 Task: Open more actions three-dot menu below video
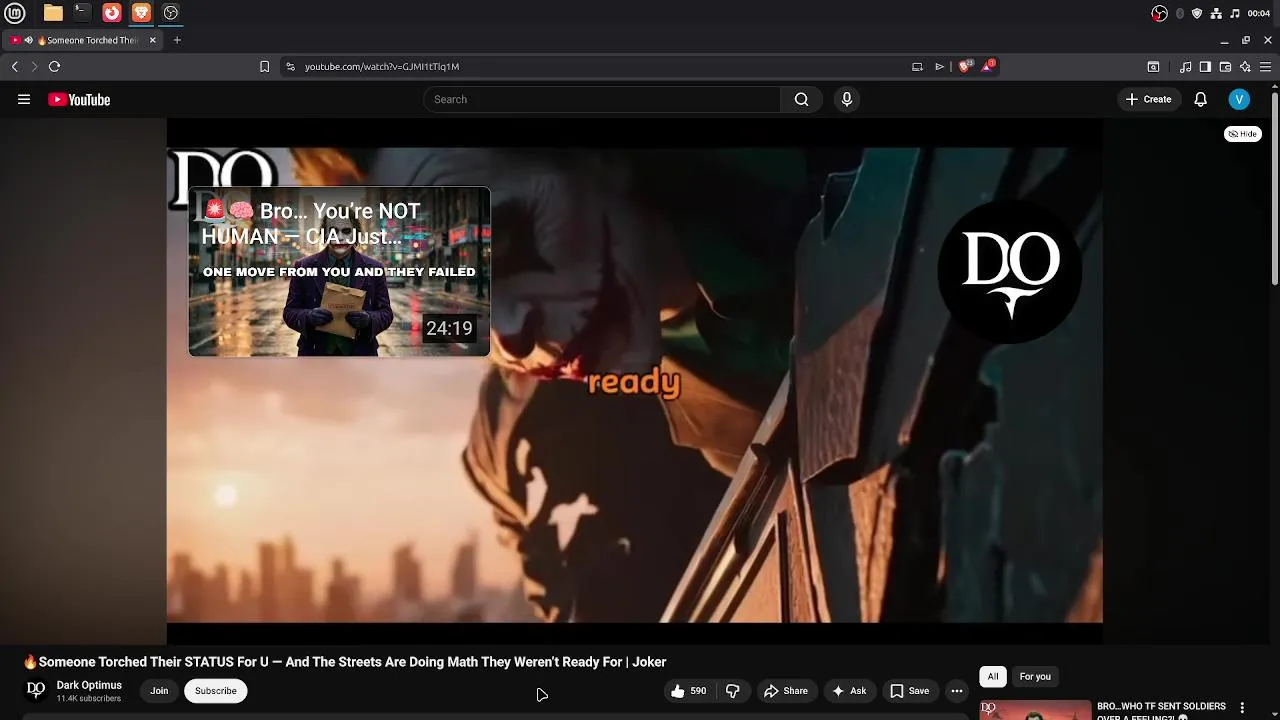(957, 691)
